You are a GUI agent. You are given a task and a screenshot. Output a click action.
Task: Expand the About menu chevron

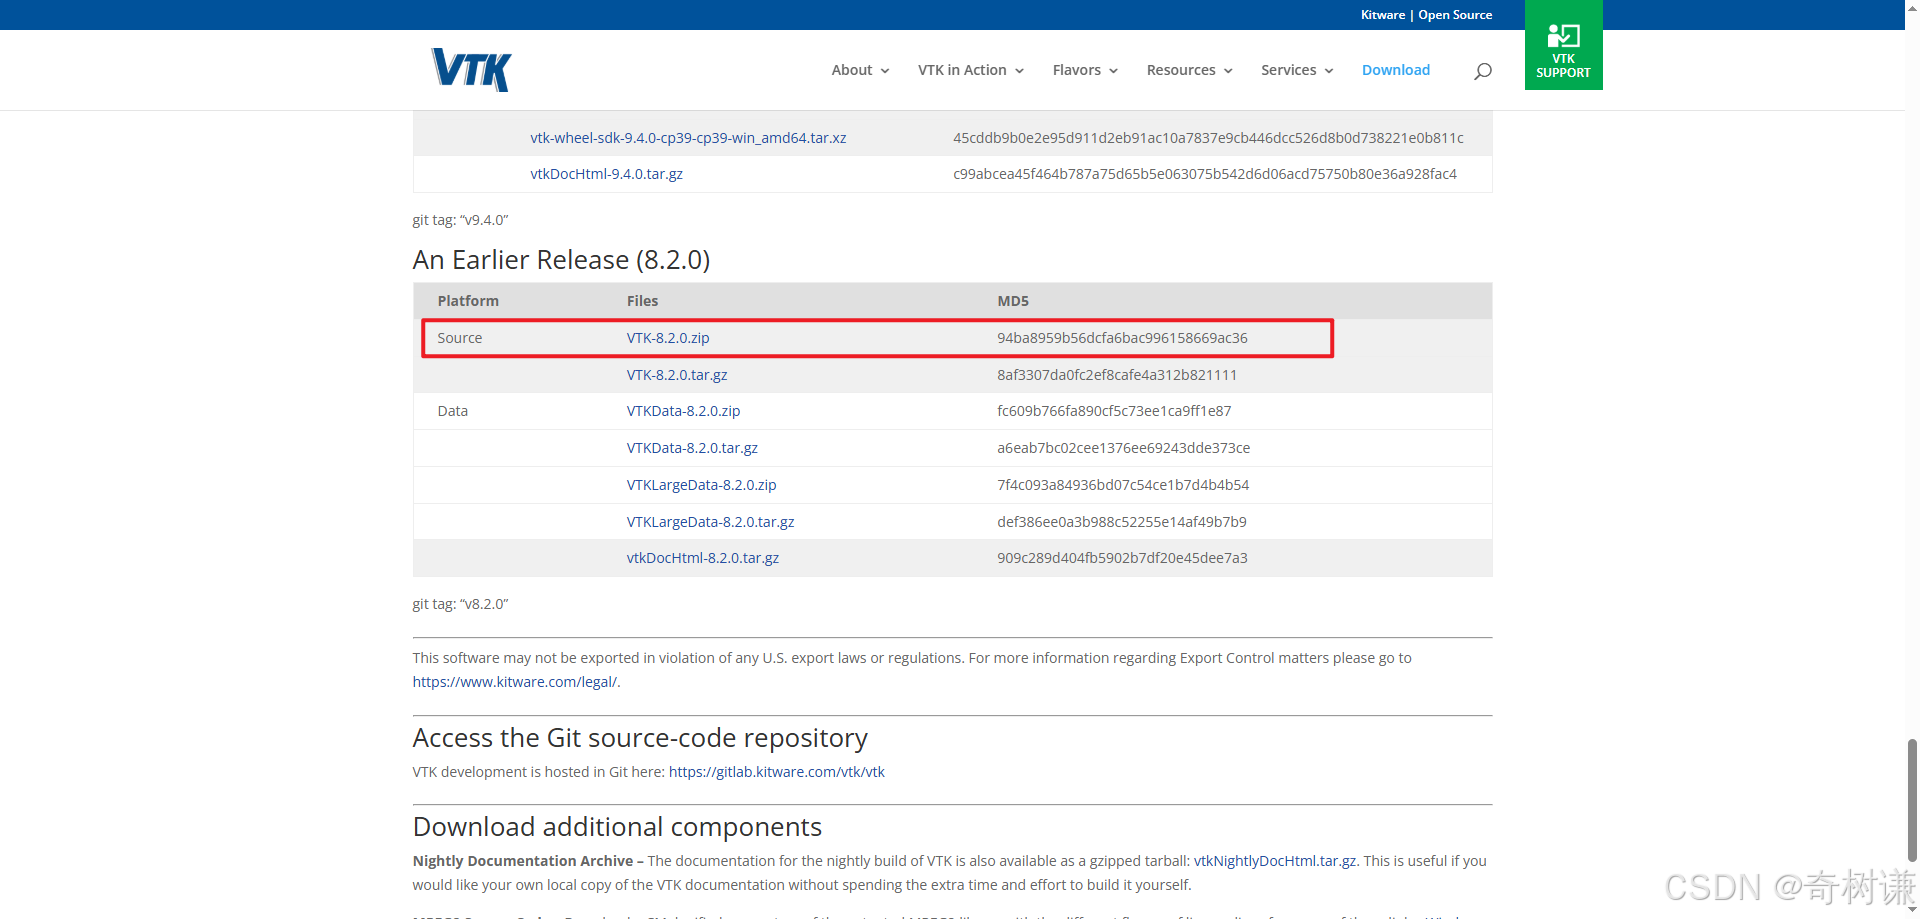click(885, 71)
